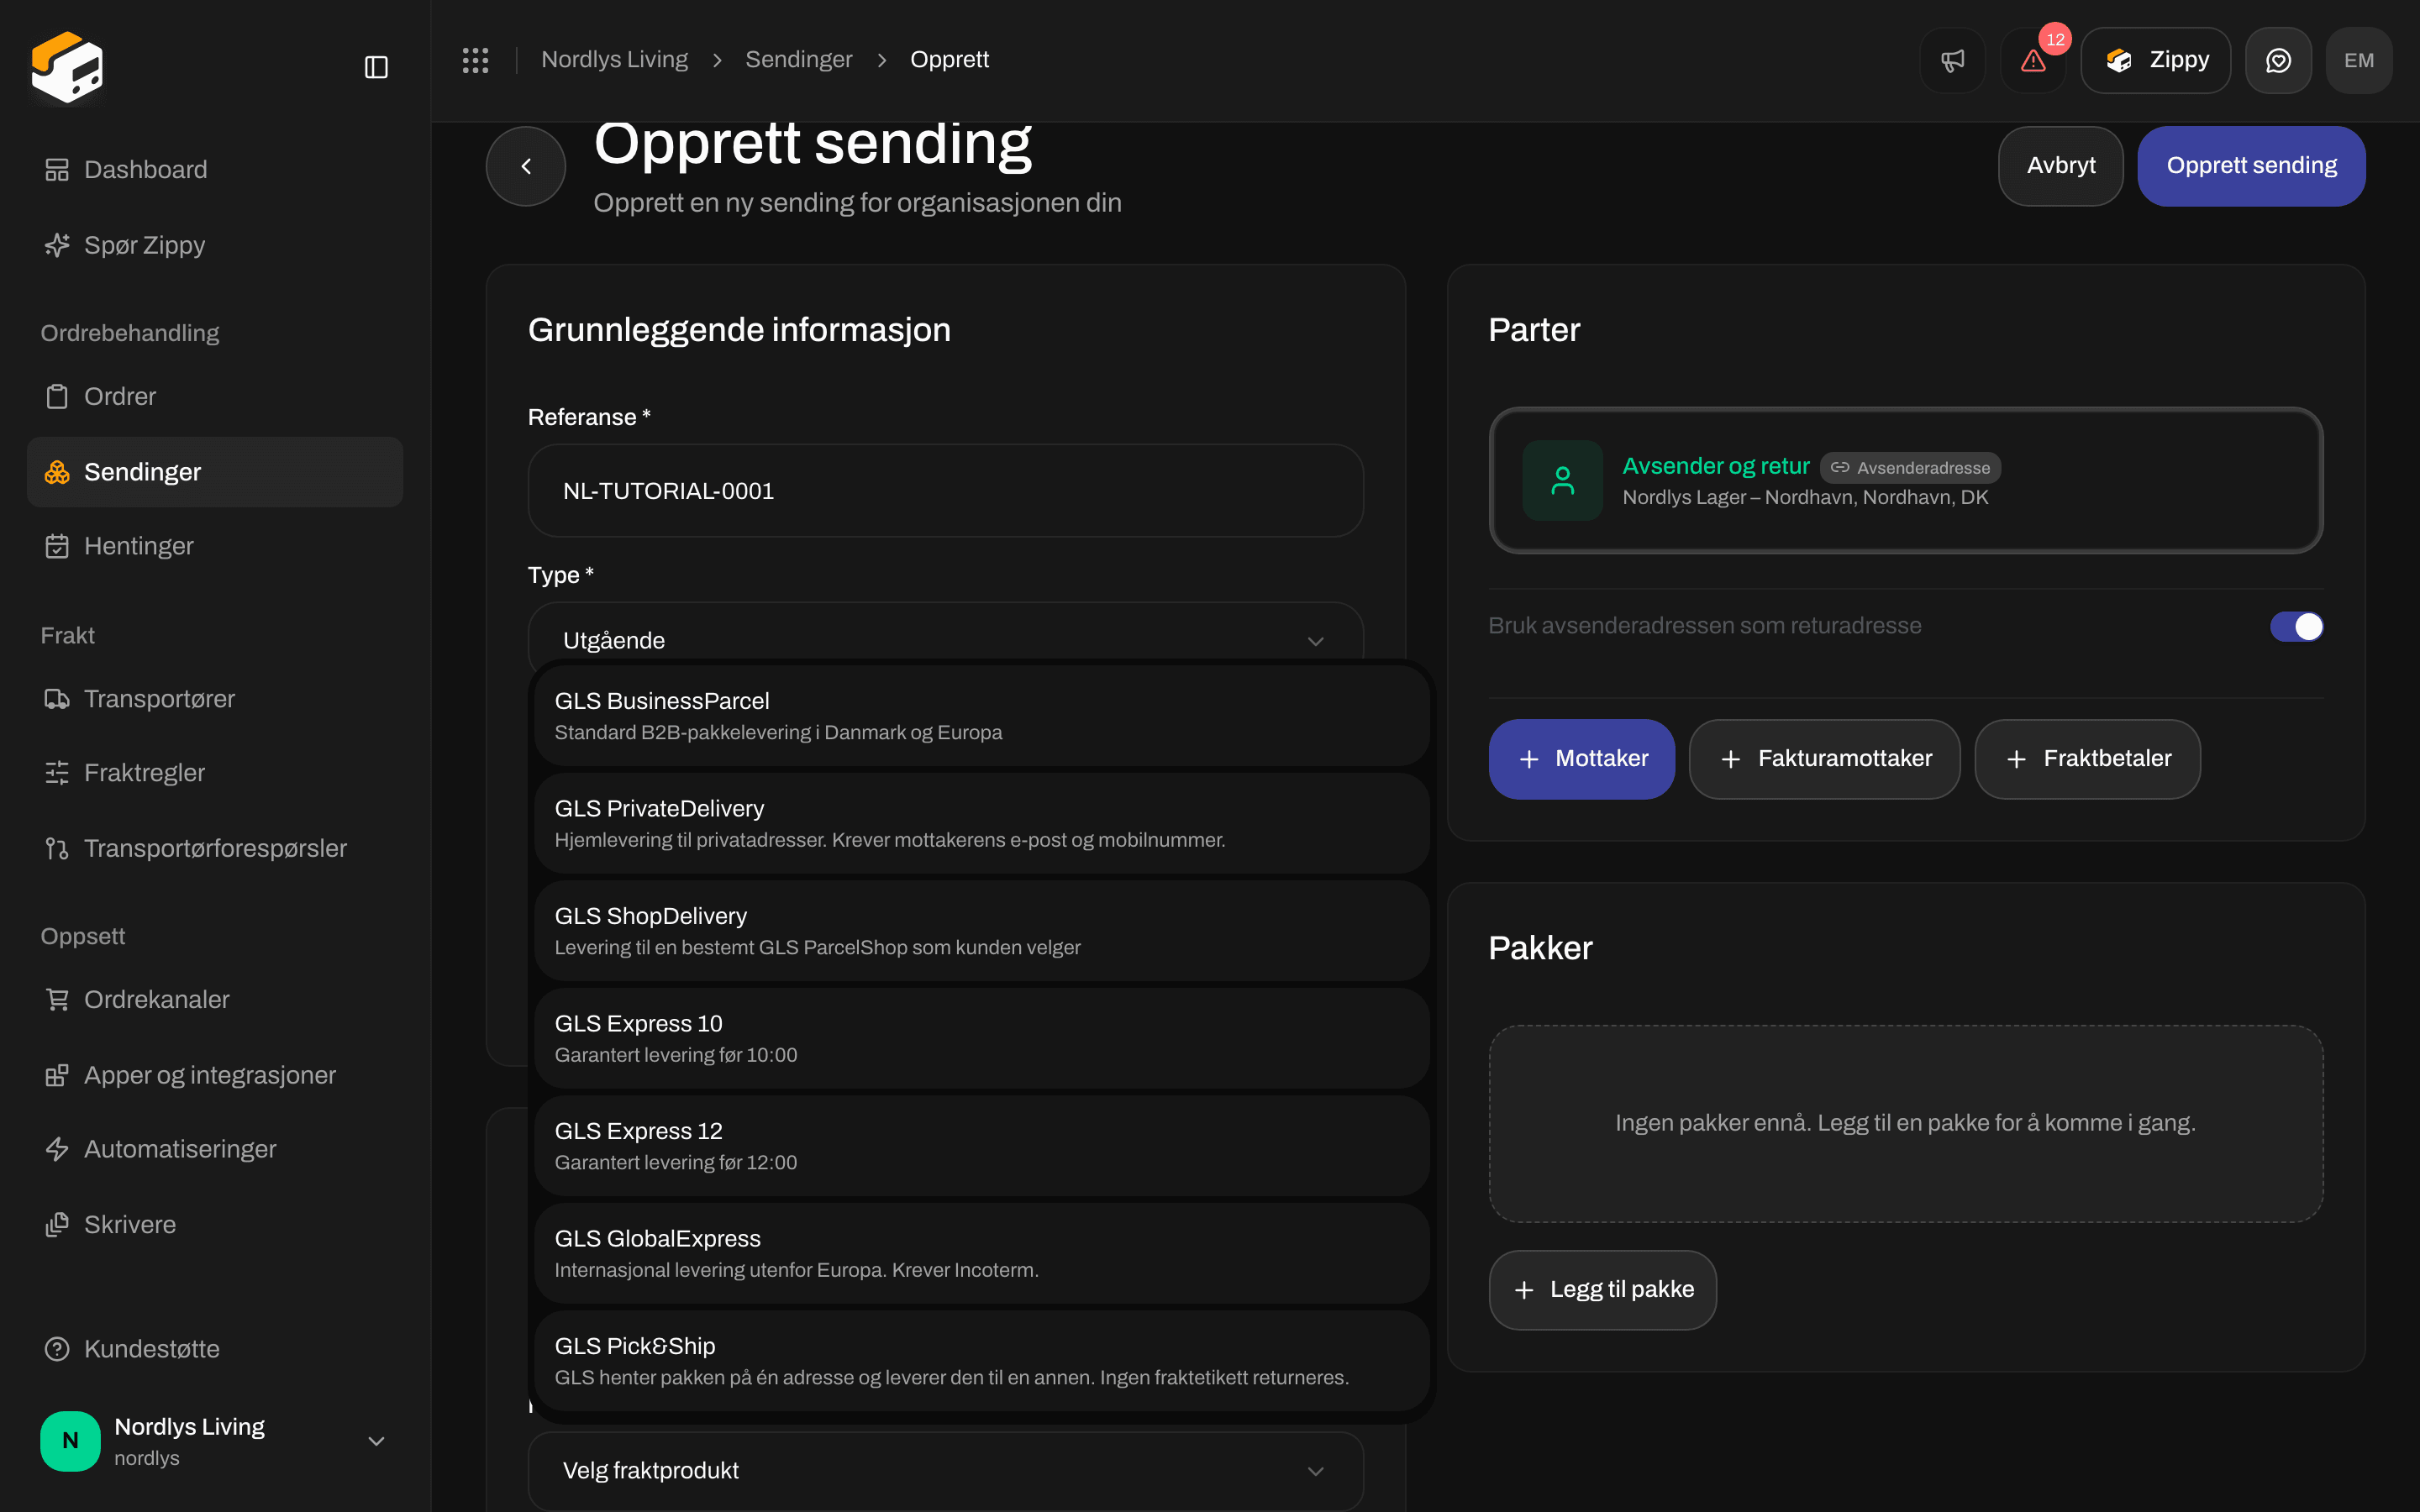Open Automatiseringer in sidebar
The height and width of the screenshot is (1512, 2420).
[x=215, y=1149]
